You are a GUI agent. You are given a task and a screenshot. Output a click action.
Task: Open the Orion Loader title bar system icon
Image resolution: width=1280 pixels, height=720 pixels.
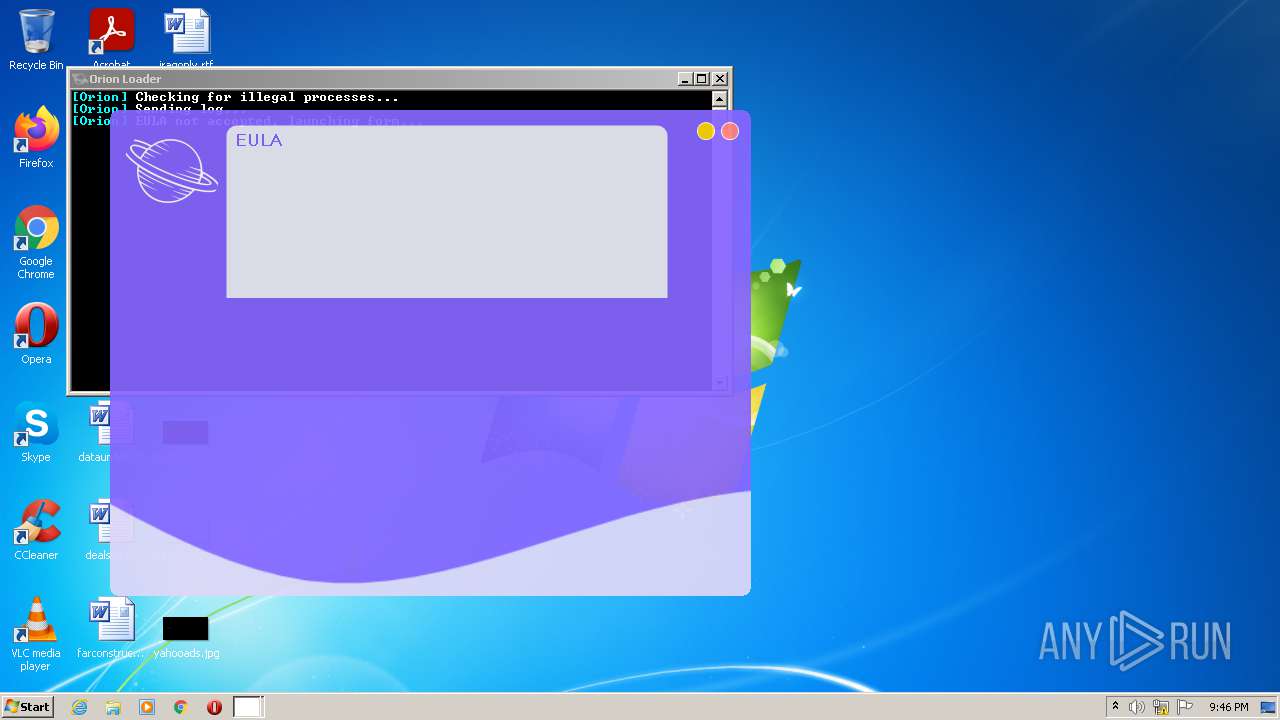[80, 79]
